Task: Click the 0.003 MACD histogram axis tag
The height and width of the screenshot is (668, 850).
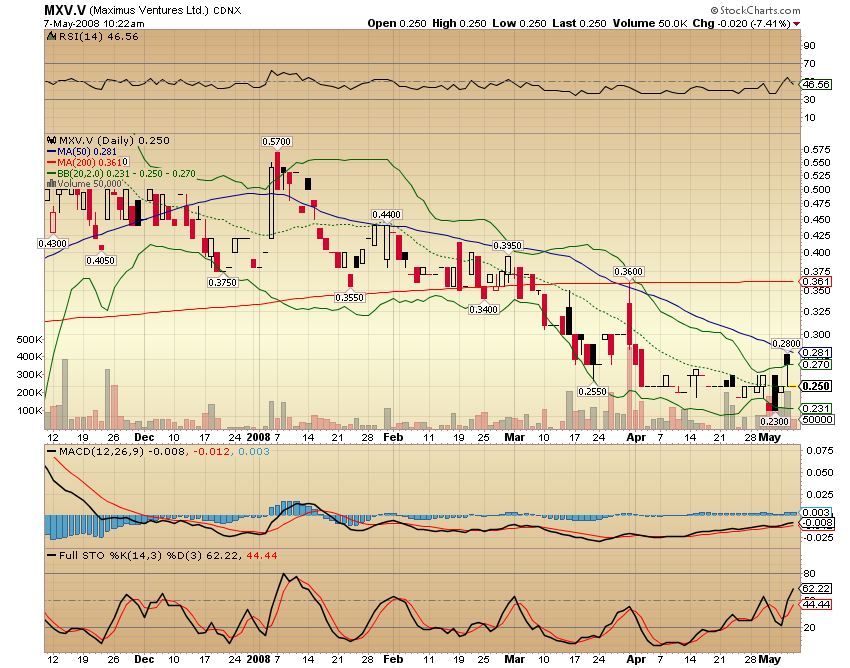Action: point(816,512)
